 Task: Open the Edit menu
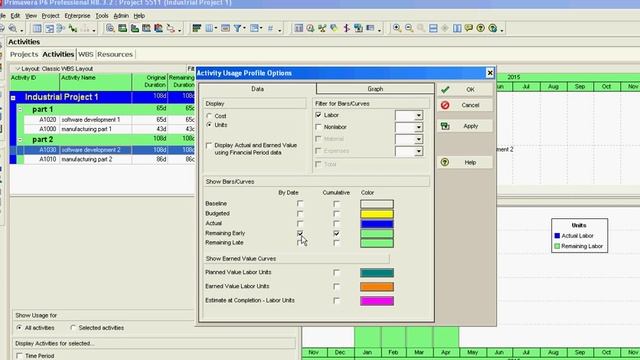(x=15, y=16)
